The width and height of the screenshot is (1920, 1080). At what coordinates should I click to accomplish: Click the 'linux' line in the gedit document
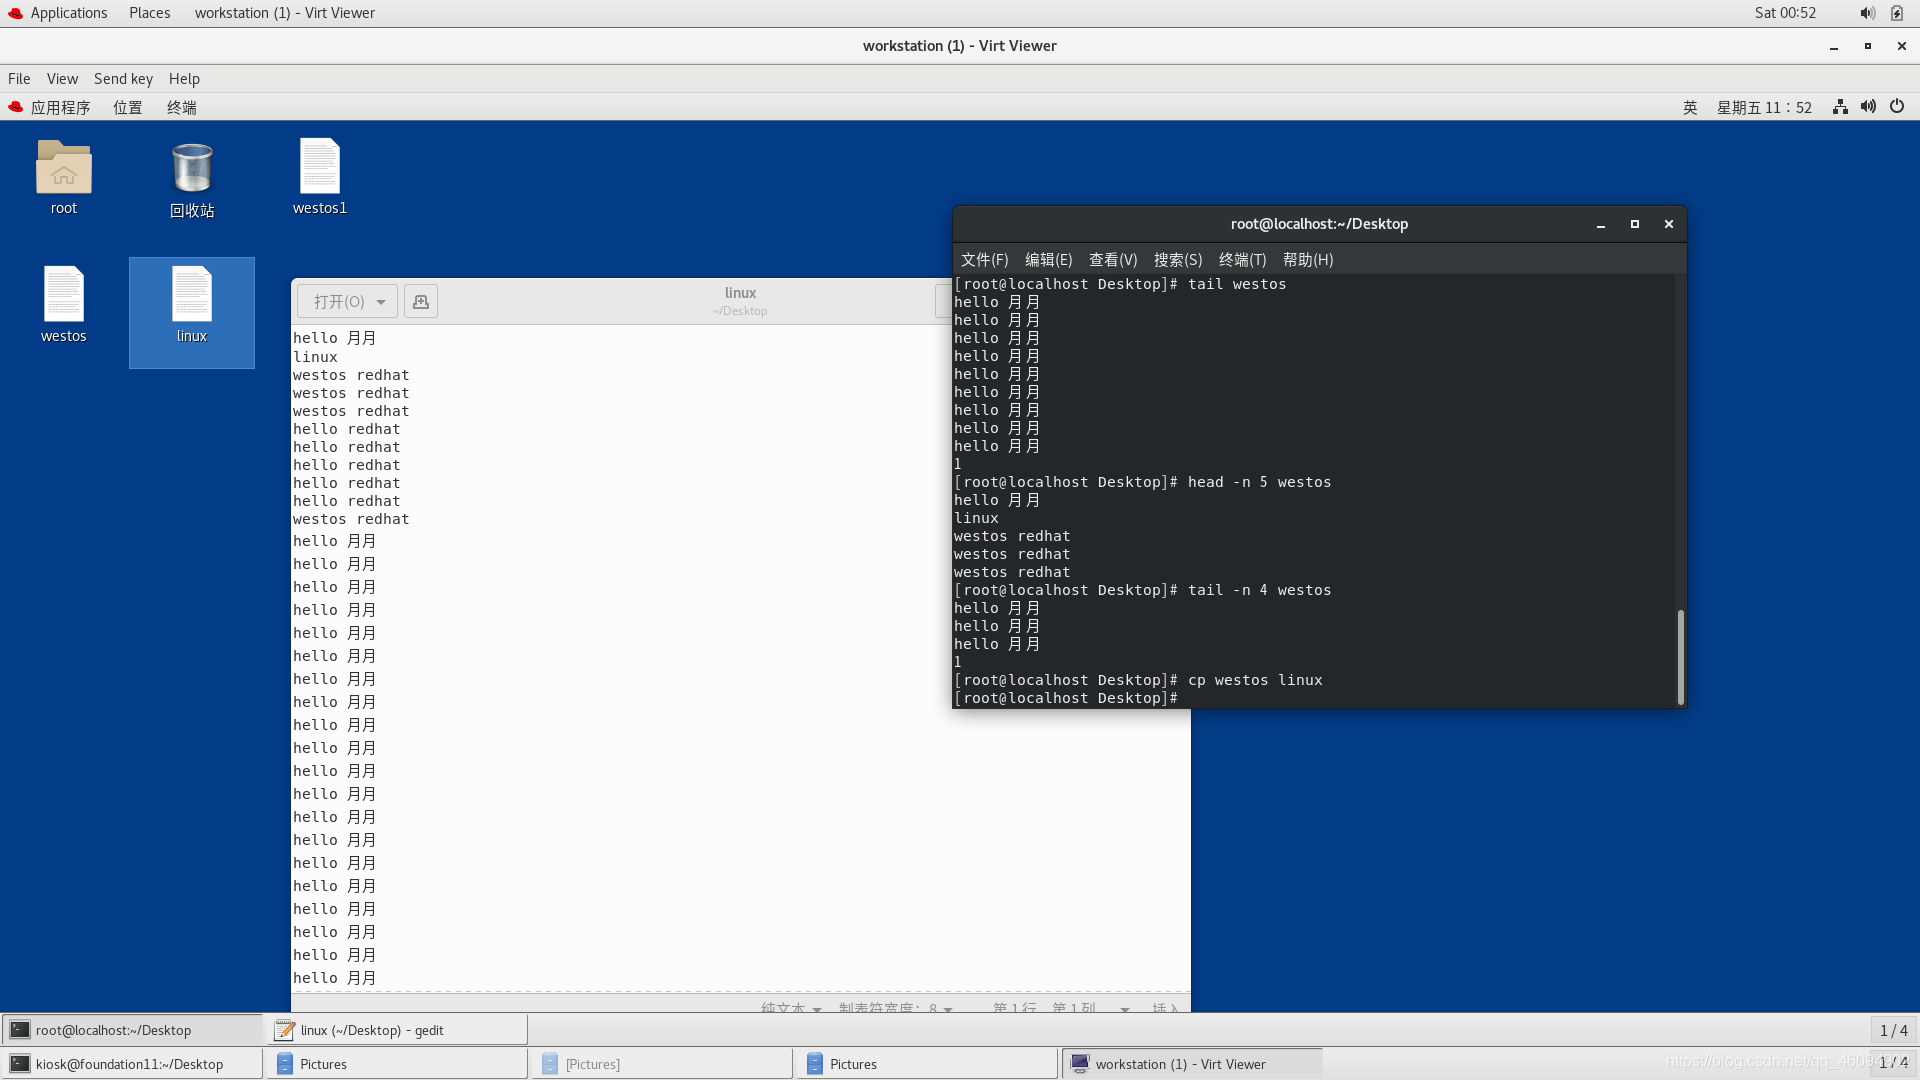315,357
